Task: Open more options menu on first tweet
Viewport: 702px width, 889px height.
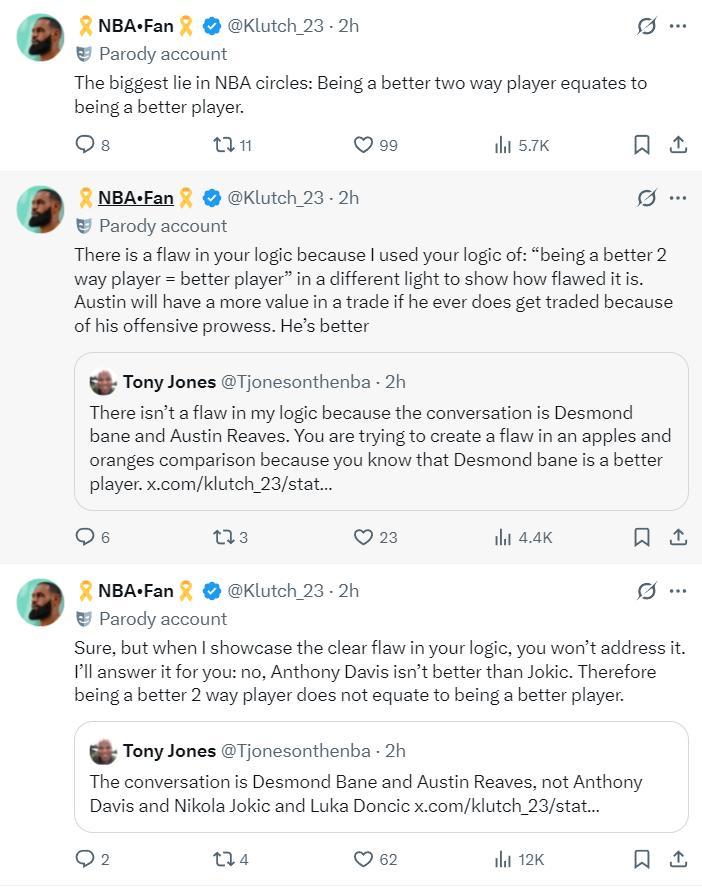Action: point(679,26)
